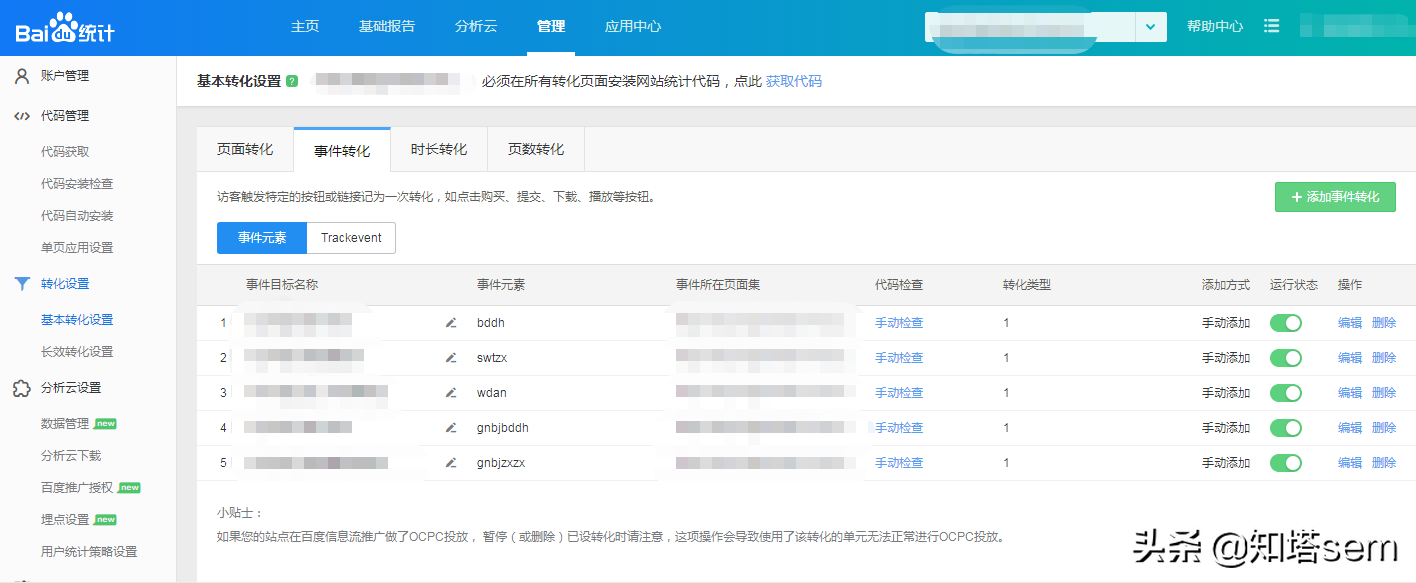
Task: Toggle running status for bddh row
Action: click(1286, 323)
